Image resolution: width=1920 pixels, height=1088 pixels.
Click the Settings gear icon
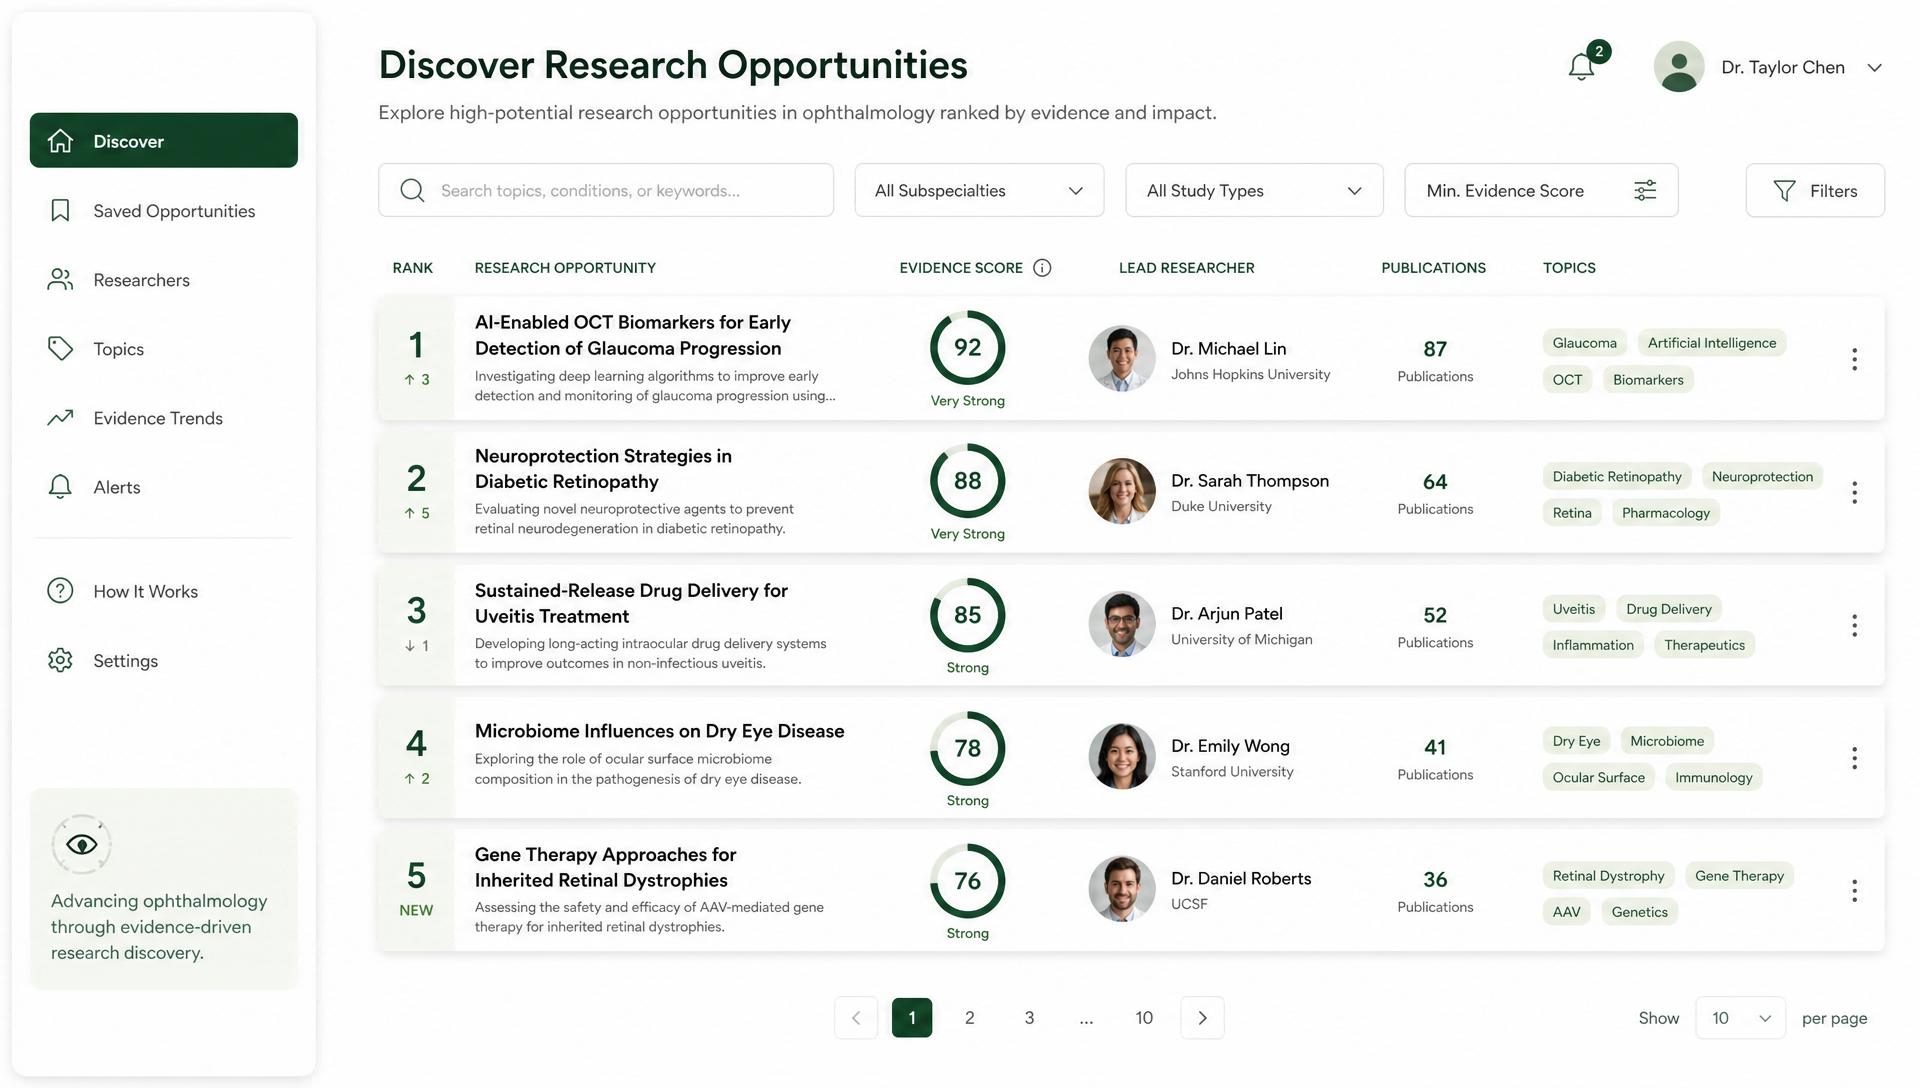tap(60, 660)
